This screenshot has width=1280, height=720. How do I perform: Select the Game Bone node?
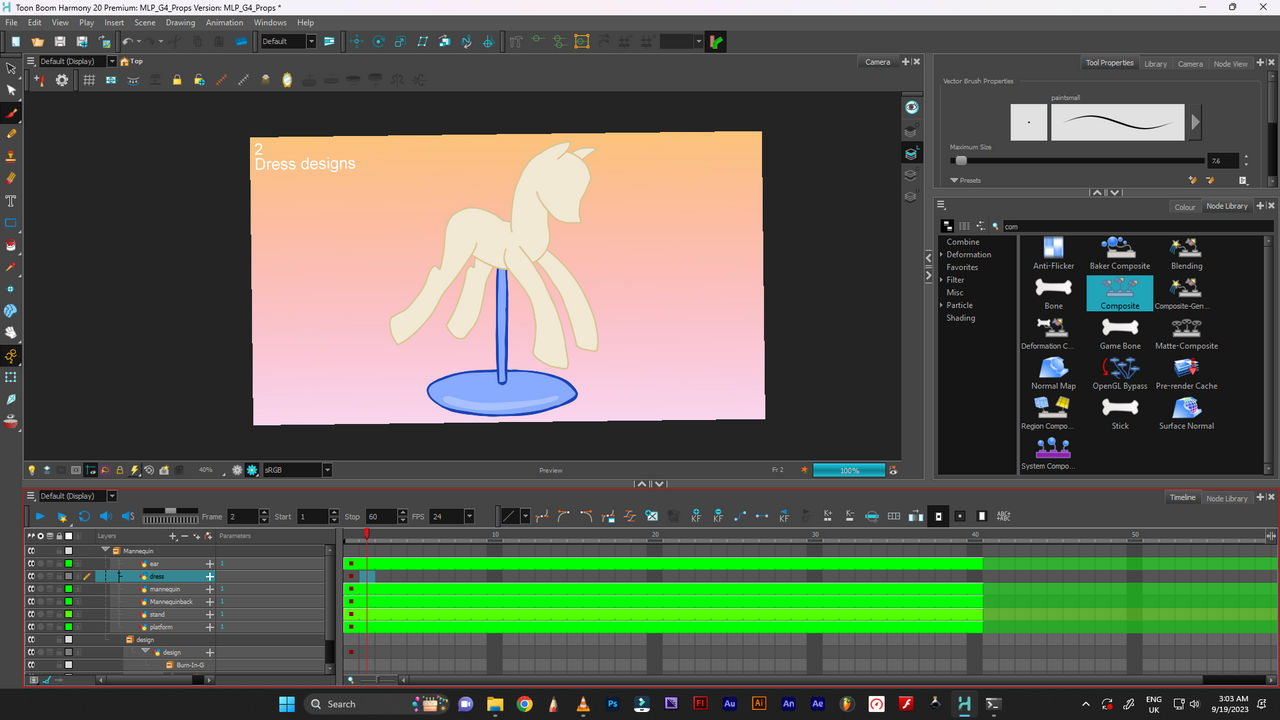point(1120,333)
